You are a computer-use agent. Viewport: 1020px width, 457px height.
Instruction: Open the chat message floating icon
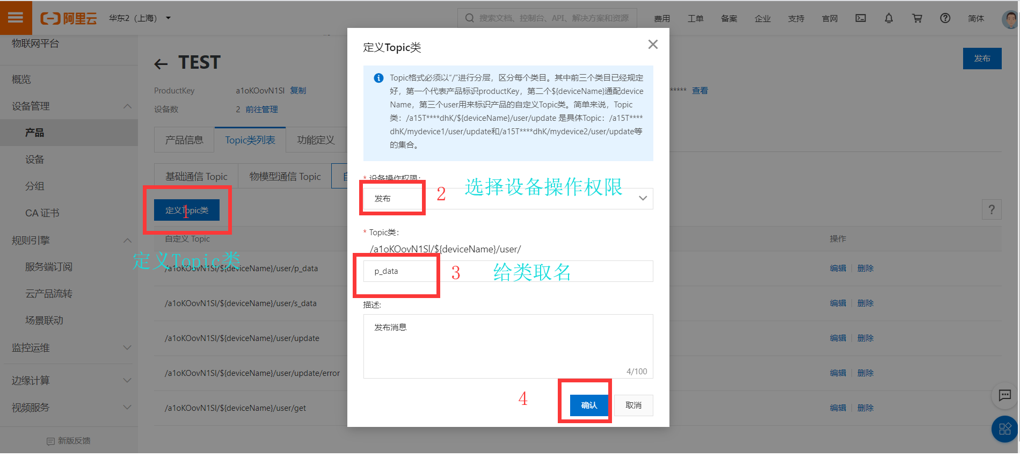pyautogui.click(x=1004, y=395)
